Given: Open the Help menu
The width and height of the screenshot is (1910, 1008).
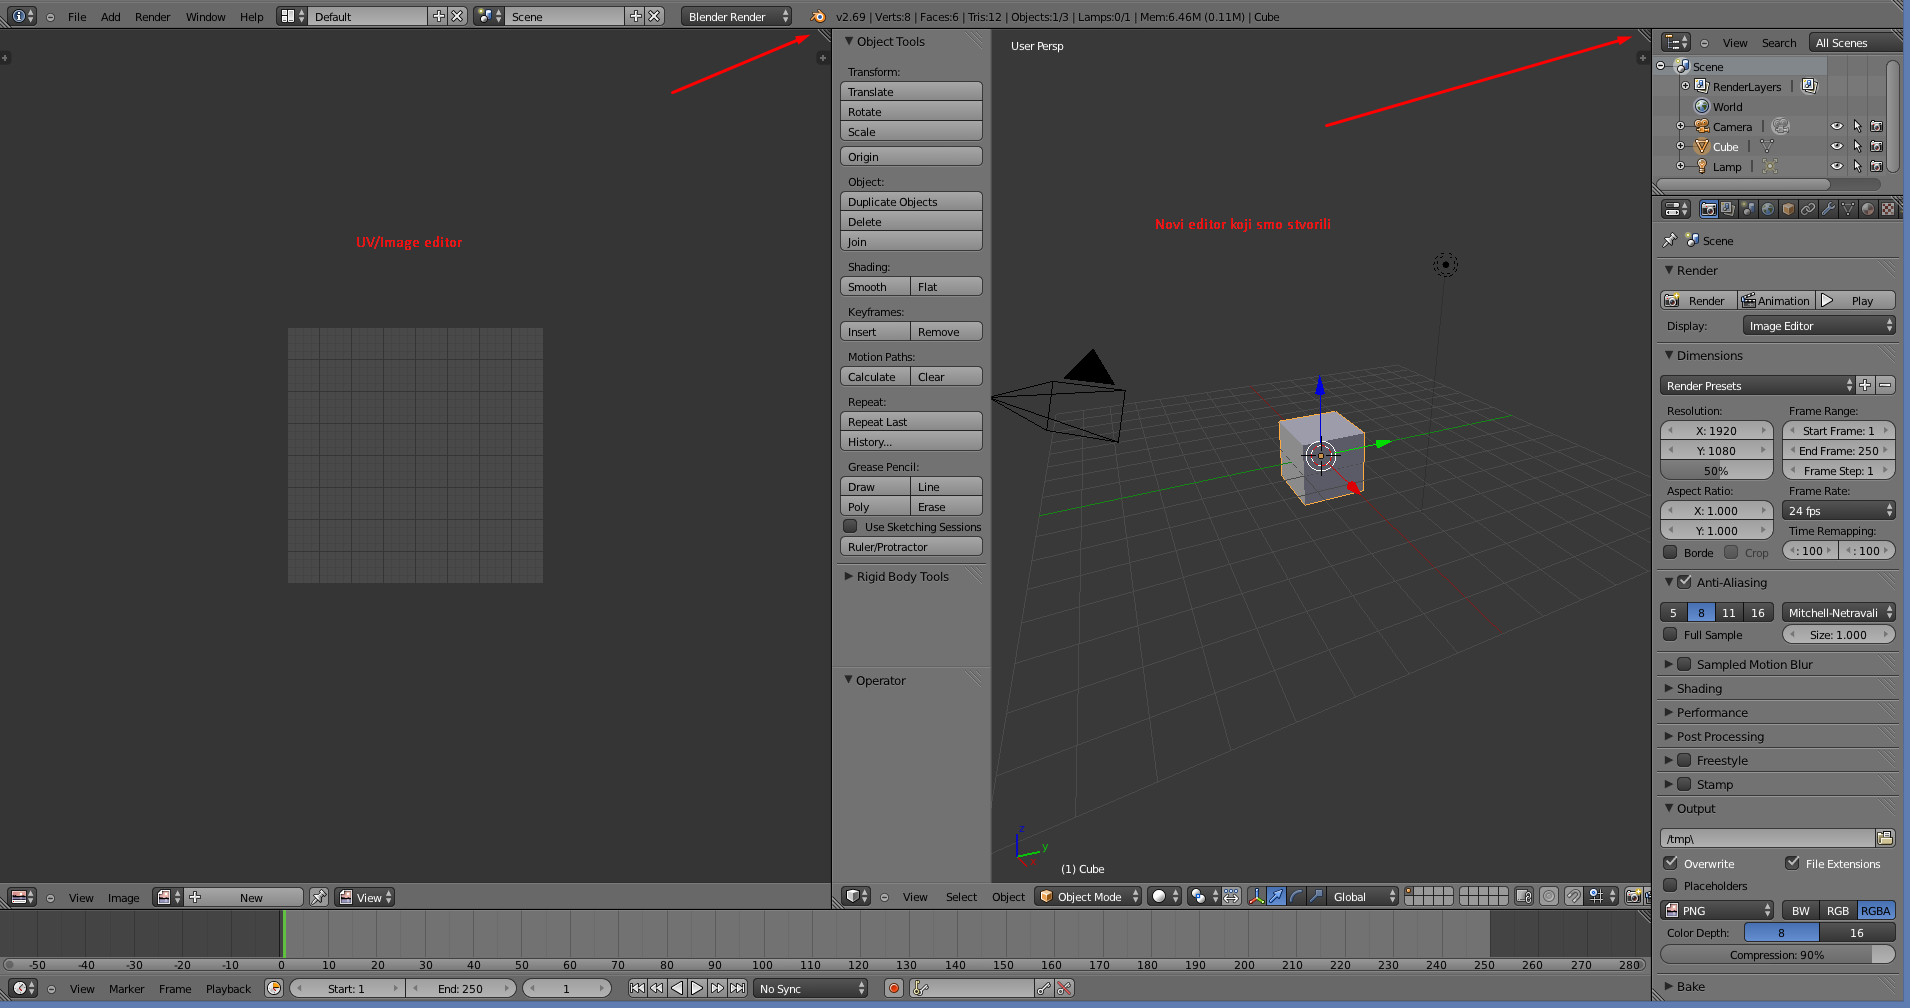Looking at the screenshot, I should click(252, 16).
